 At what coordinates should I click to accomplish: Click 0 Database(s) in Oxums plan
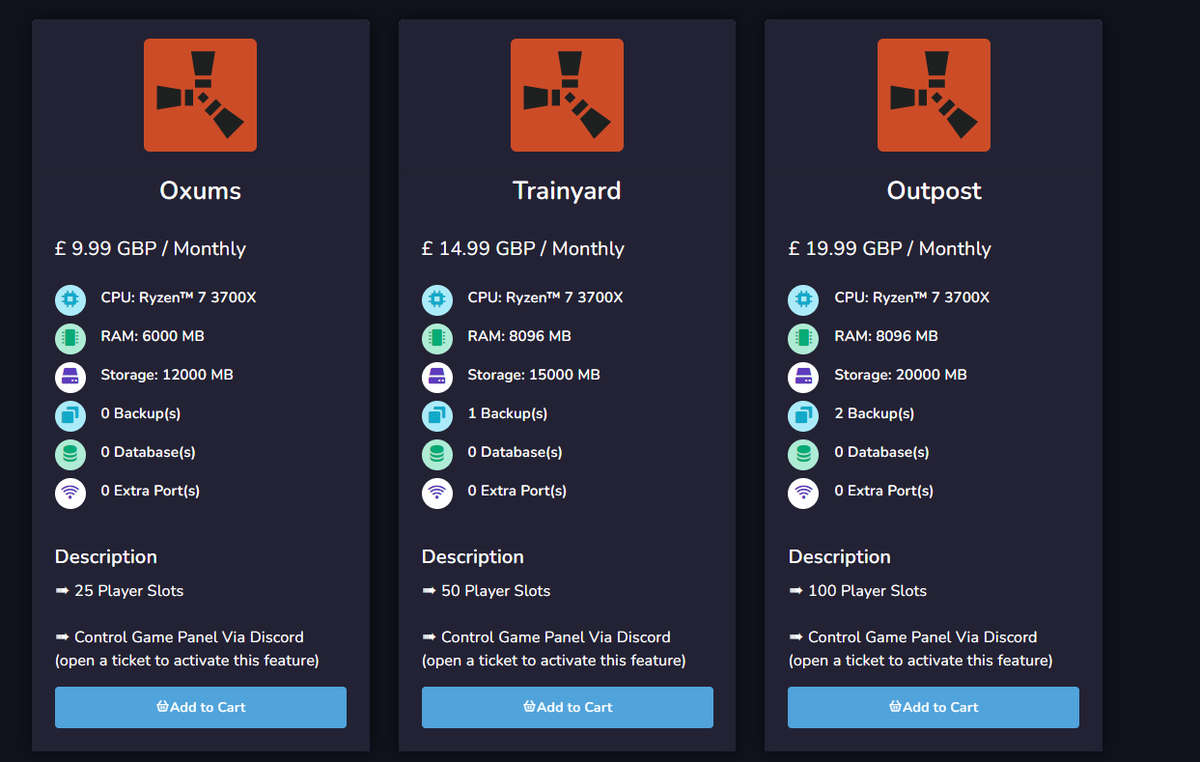click(x=148, y=452)
